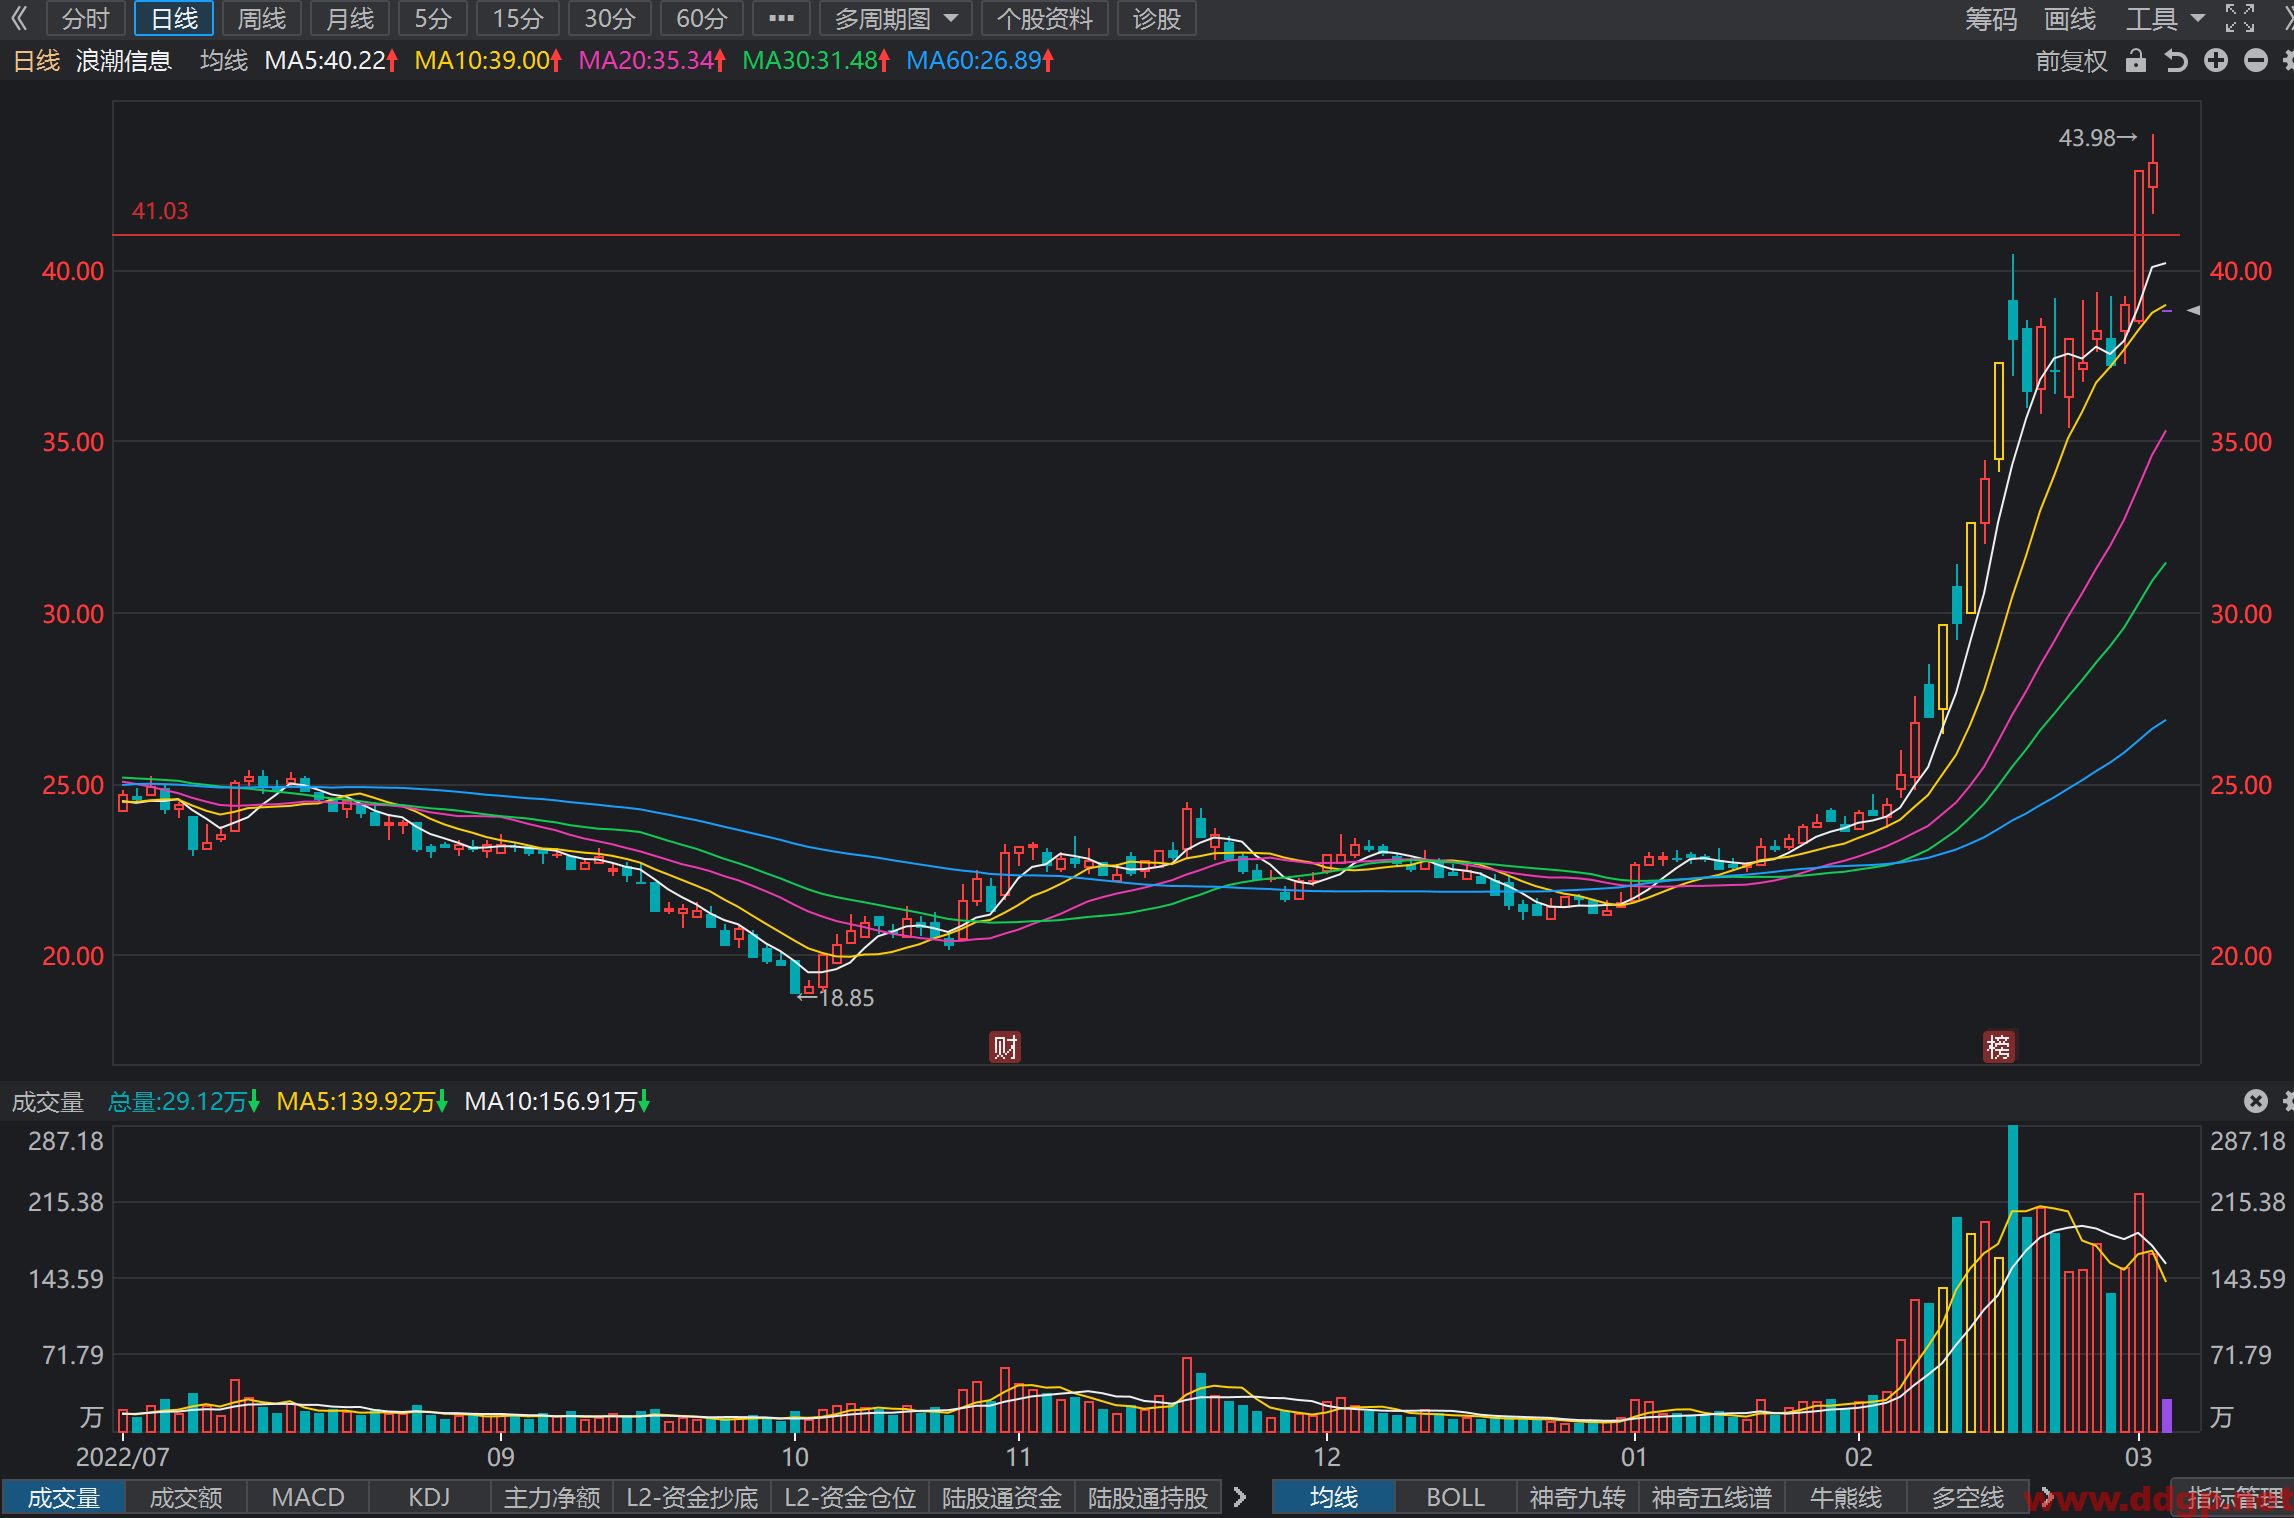This screenshot has height=1518, width=2294.
Task: Open volume panel settings gear
Action: 2288,1101
